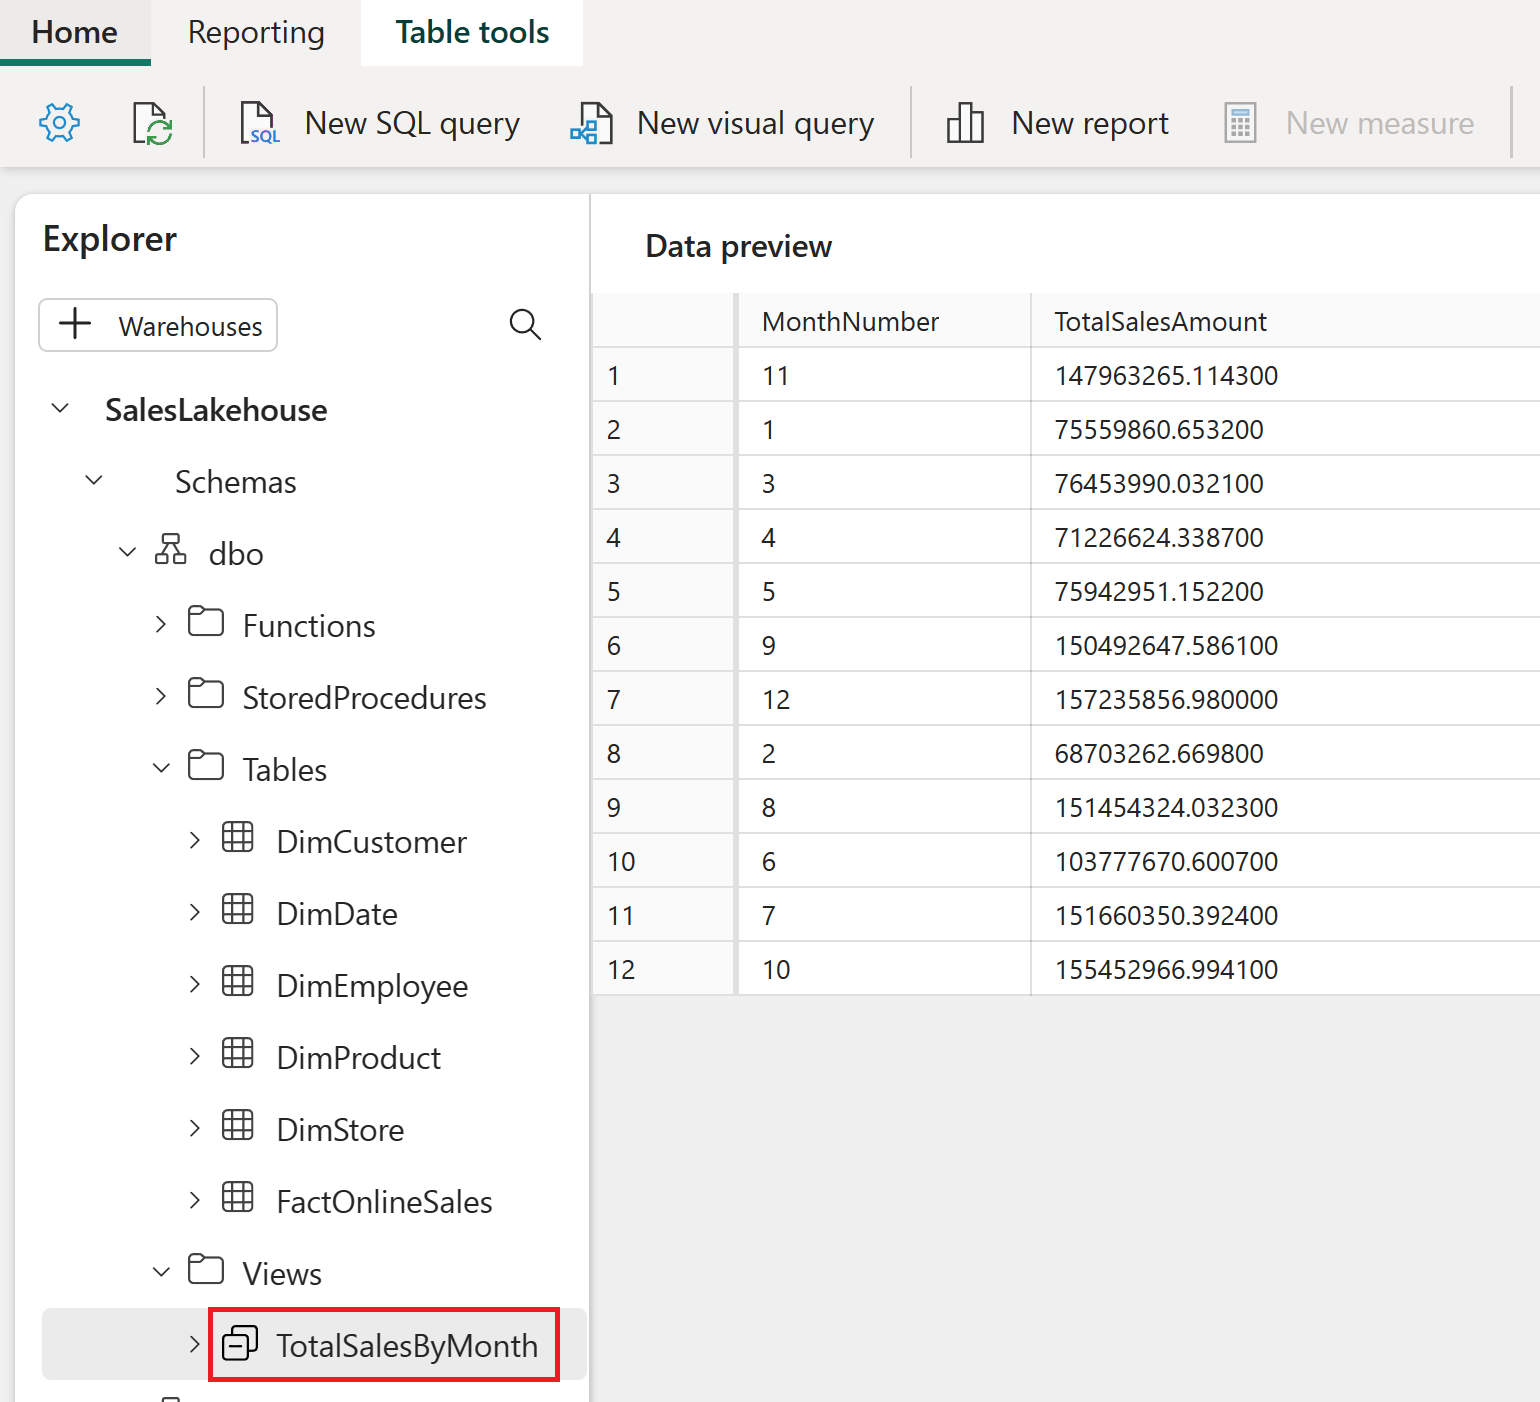Click the DimDate table grid icon

[x=238, y=909]
